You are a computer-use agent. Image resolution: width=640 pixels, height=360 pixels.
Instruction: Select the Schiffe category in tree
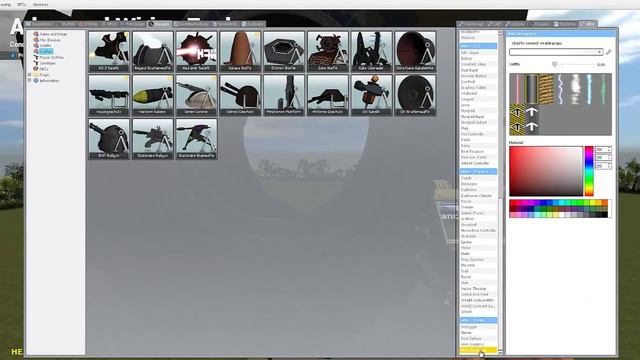coord(45,46)
